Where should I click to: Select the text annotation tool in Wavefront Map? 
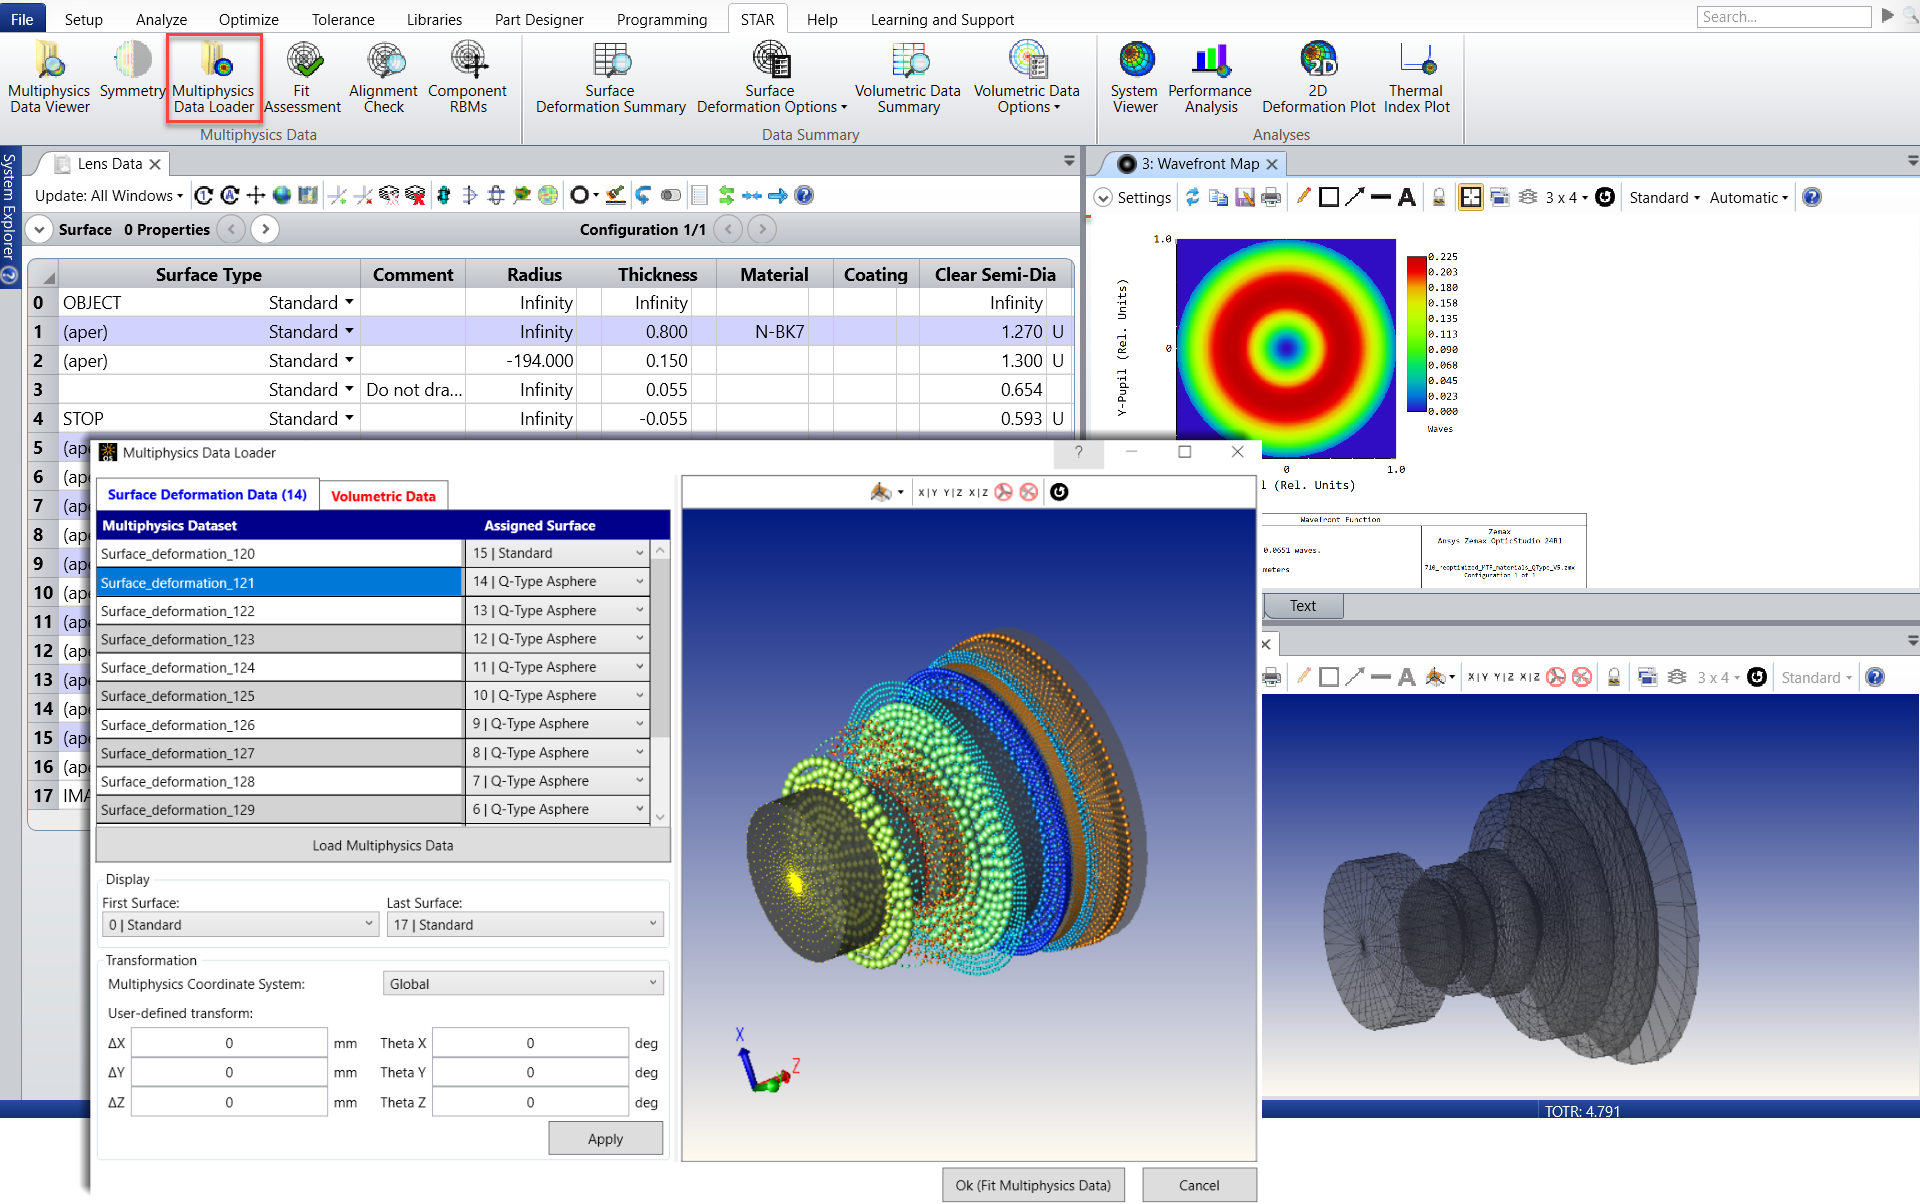click(x=1407, y=197)
